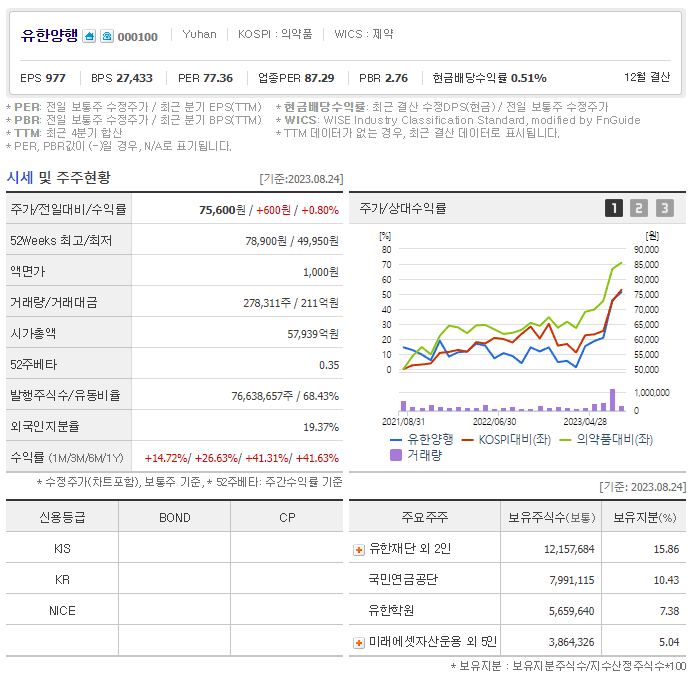Click the 유한양행 company name heading

[x=49, y=35]
